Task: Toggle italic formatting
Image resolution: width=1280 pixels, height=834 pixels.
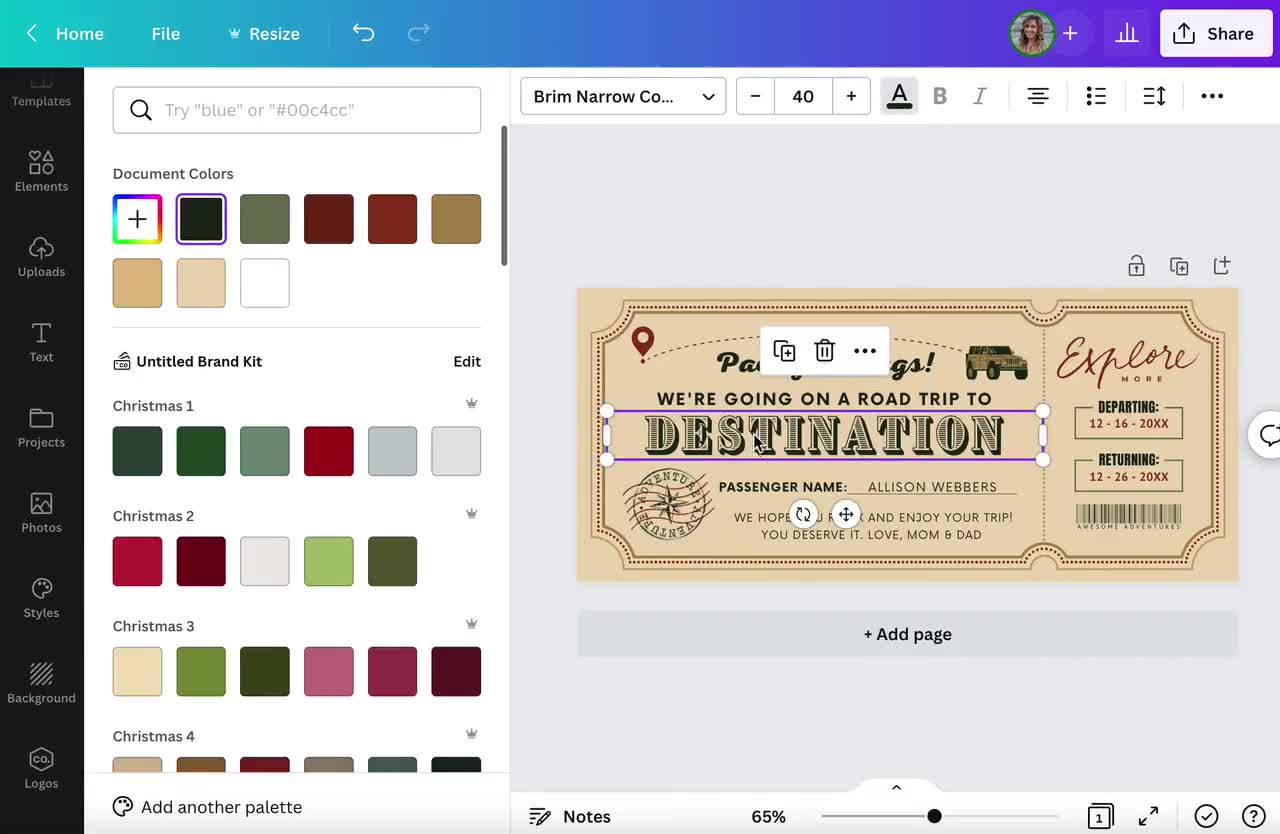Action: tap(980, 96)
